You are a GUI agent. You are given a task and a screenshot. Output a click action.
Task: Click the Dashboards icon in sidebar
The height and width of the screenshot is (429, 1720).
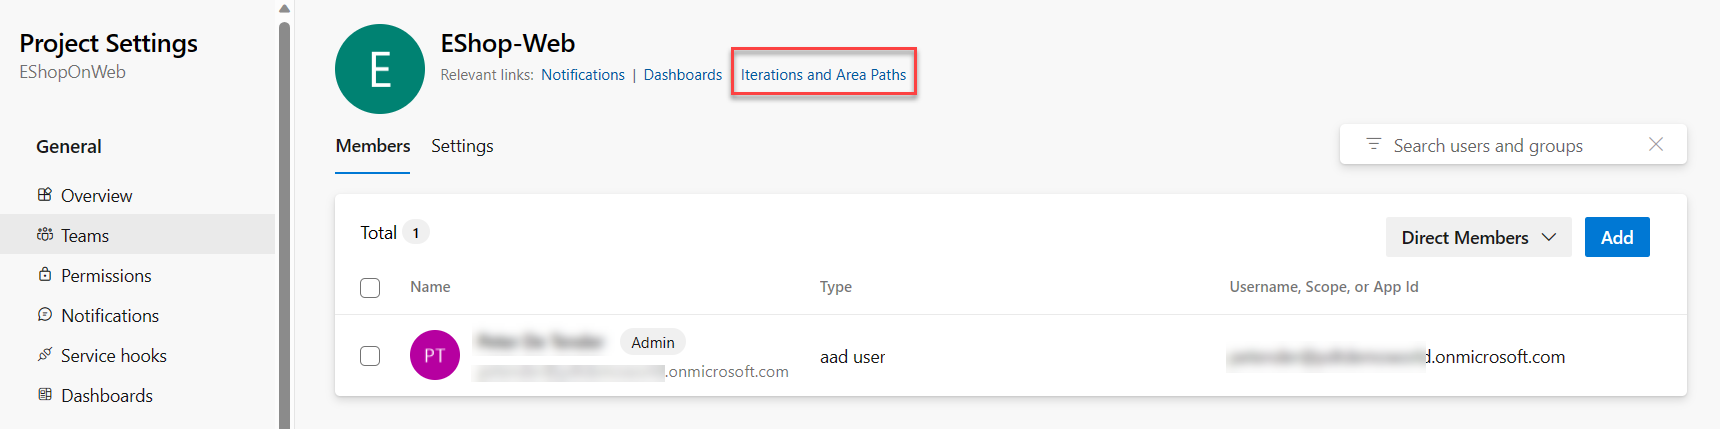coord(45,395)
